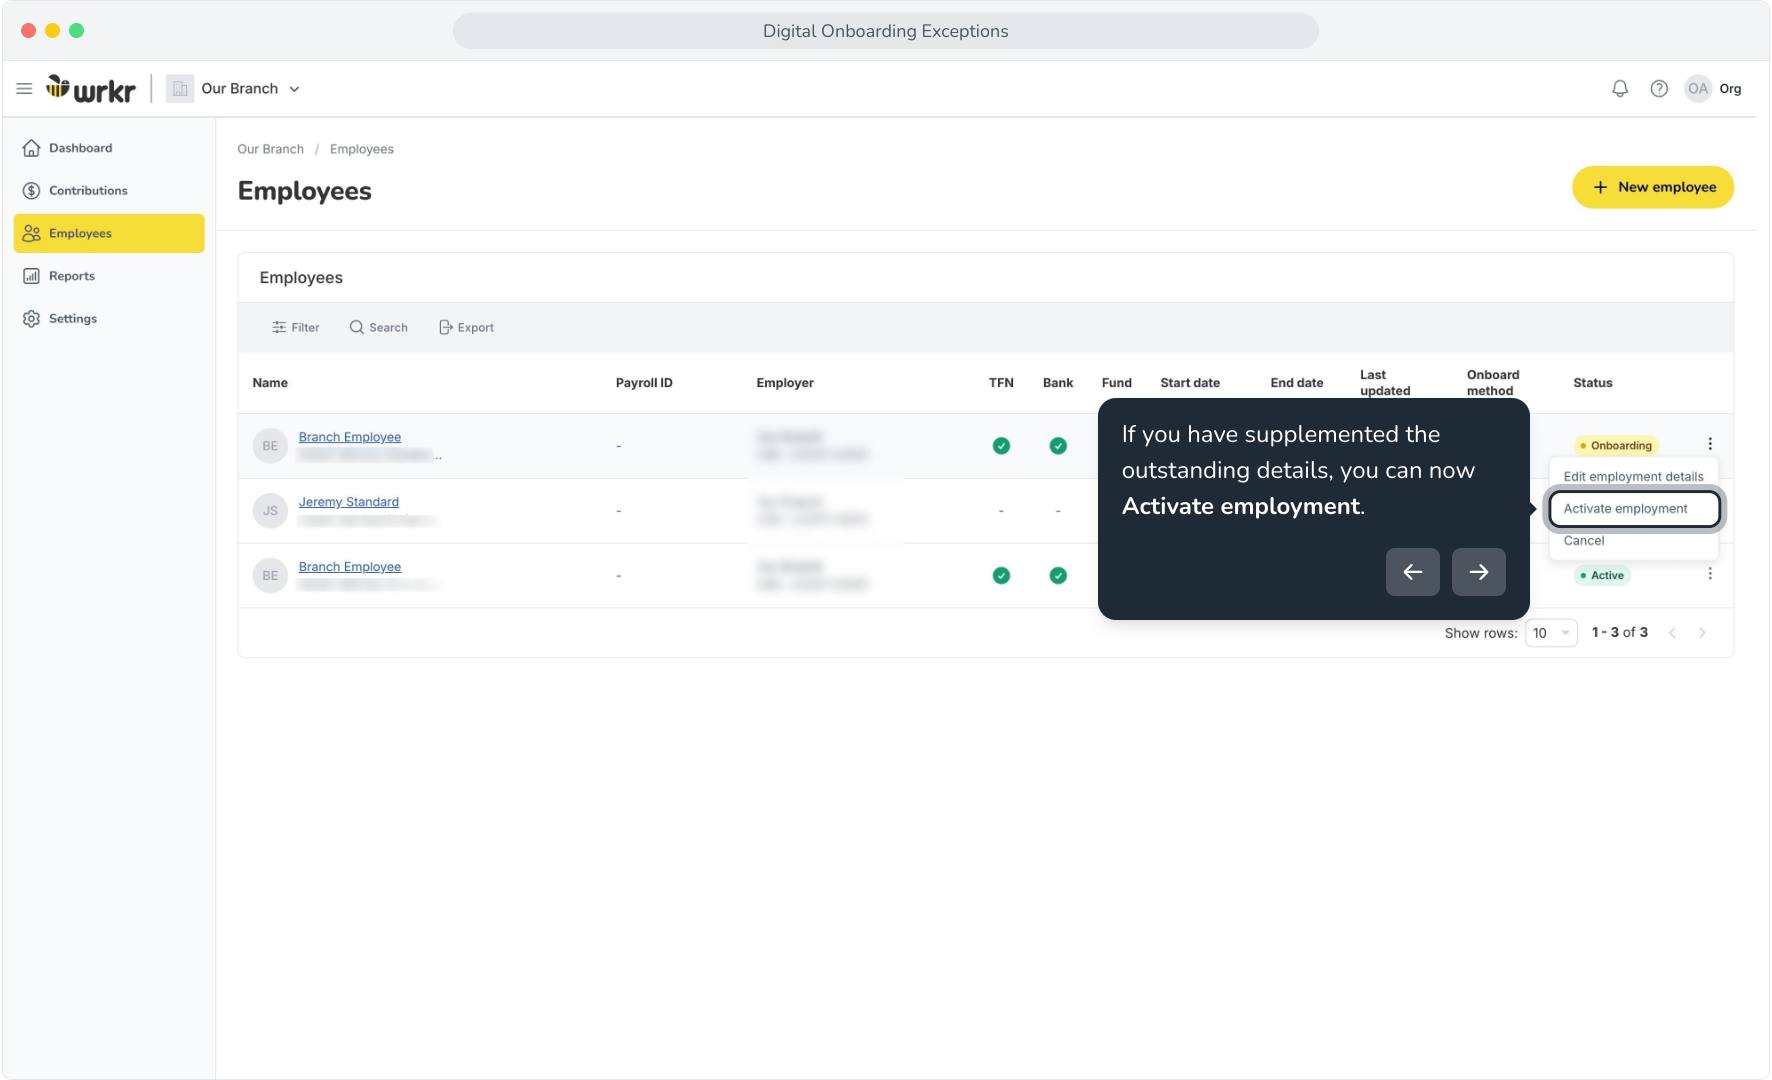Image resolution: width=1772 pixels, height=1080 pixels.
Task: Open the Filter tool
Action: [x=296, y=328]
